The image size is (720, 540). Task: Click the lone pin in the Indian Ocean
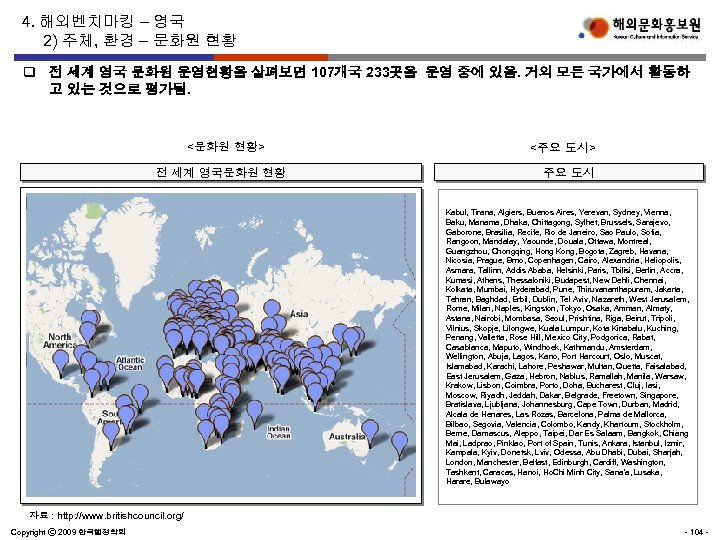(254, 413)
